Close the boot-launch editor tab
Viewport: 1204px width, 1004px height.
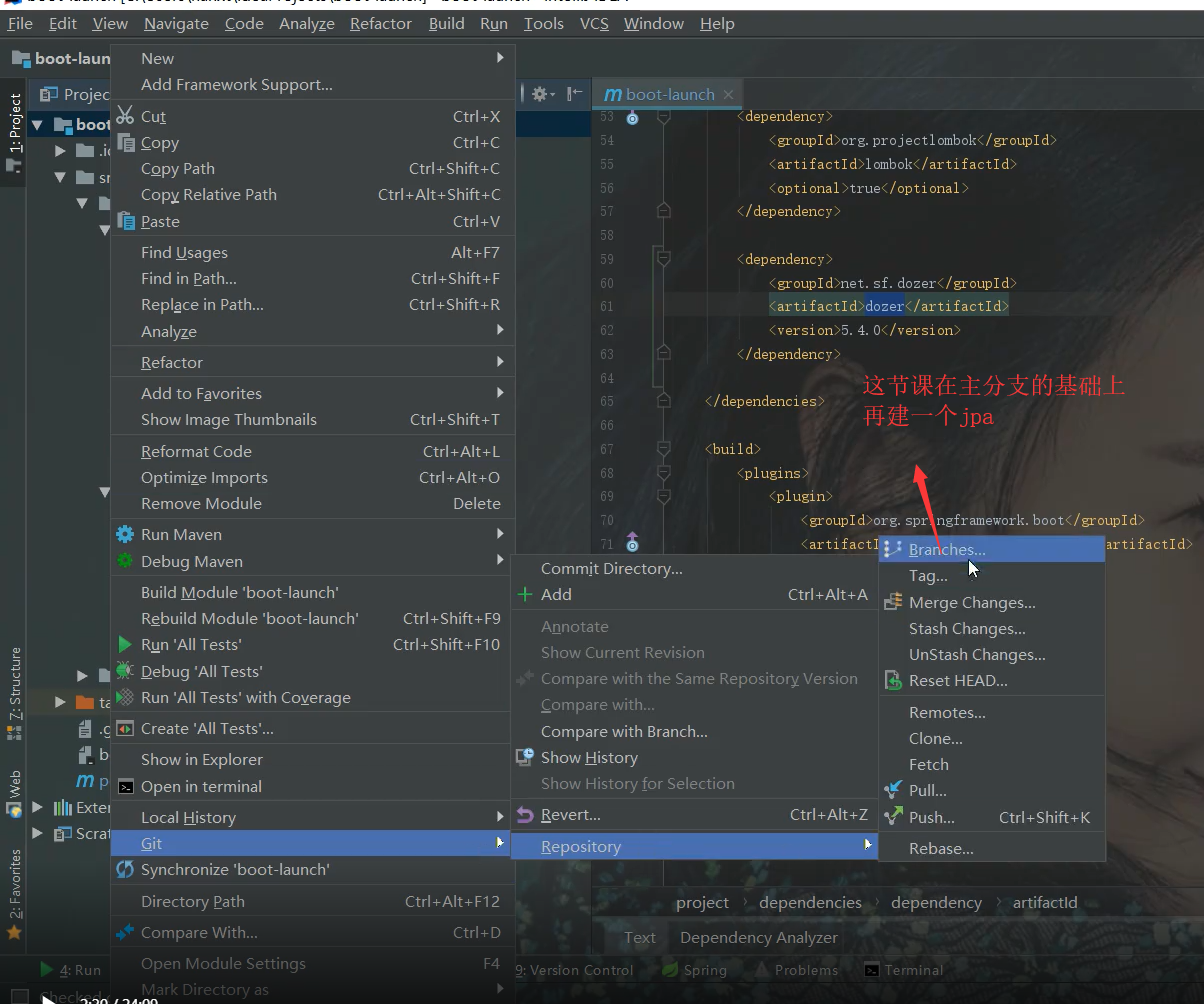click(x=728, y=94)
